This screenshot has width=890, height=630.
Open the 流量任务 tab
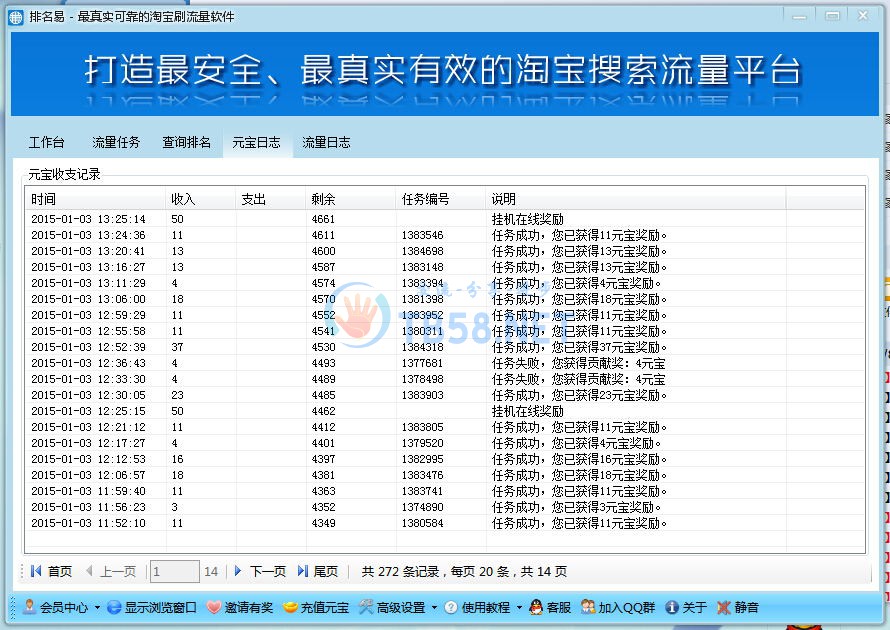coord(116,142)
